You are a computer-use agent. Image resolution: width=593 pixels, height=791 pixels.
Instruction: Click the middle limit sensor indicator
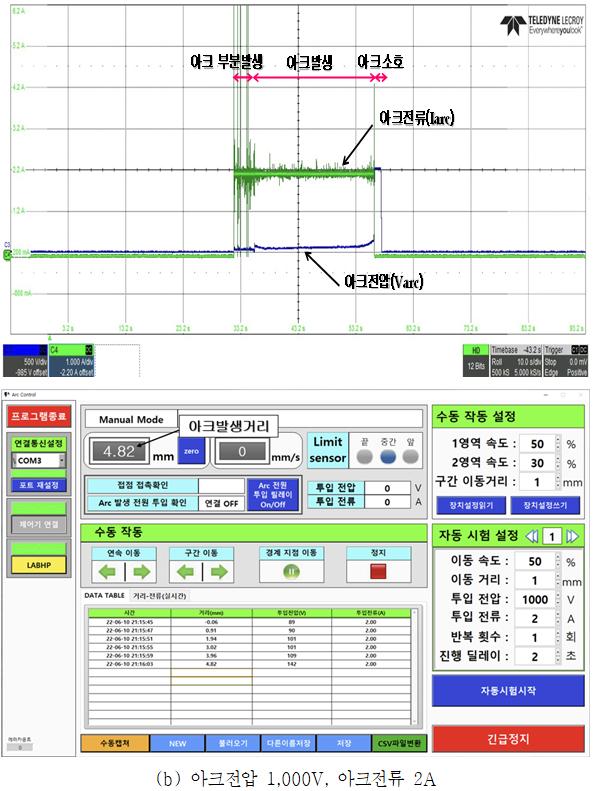[388, 457]
